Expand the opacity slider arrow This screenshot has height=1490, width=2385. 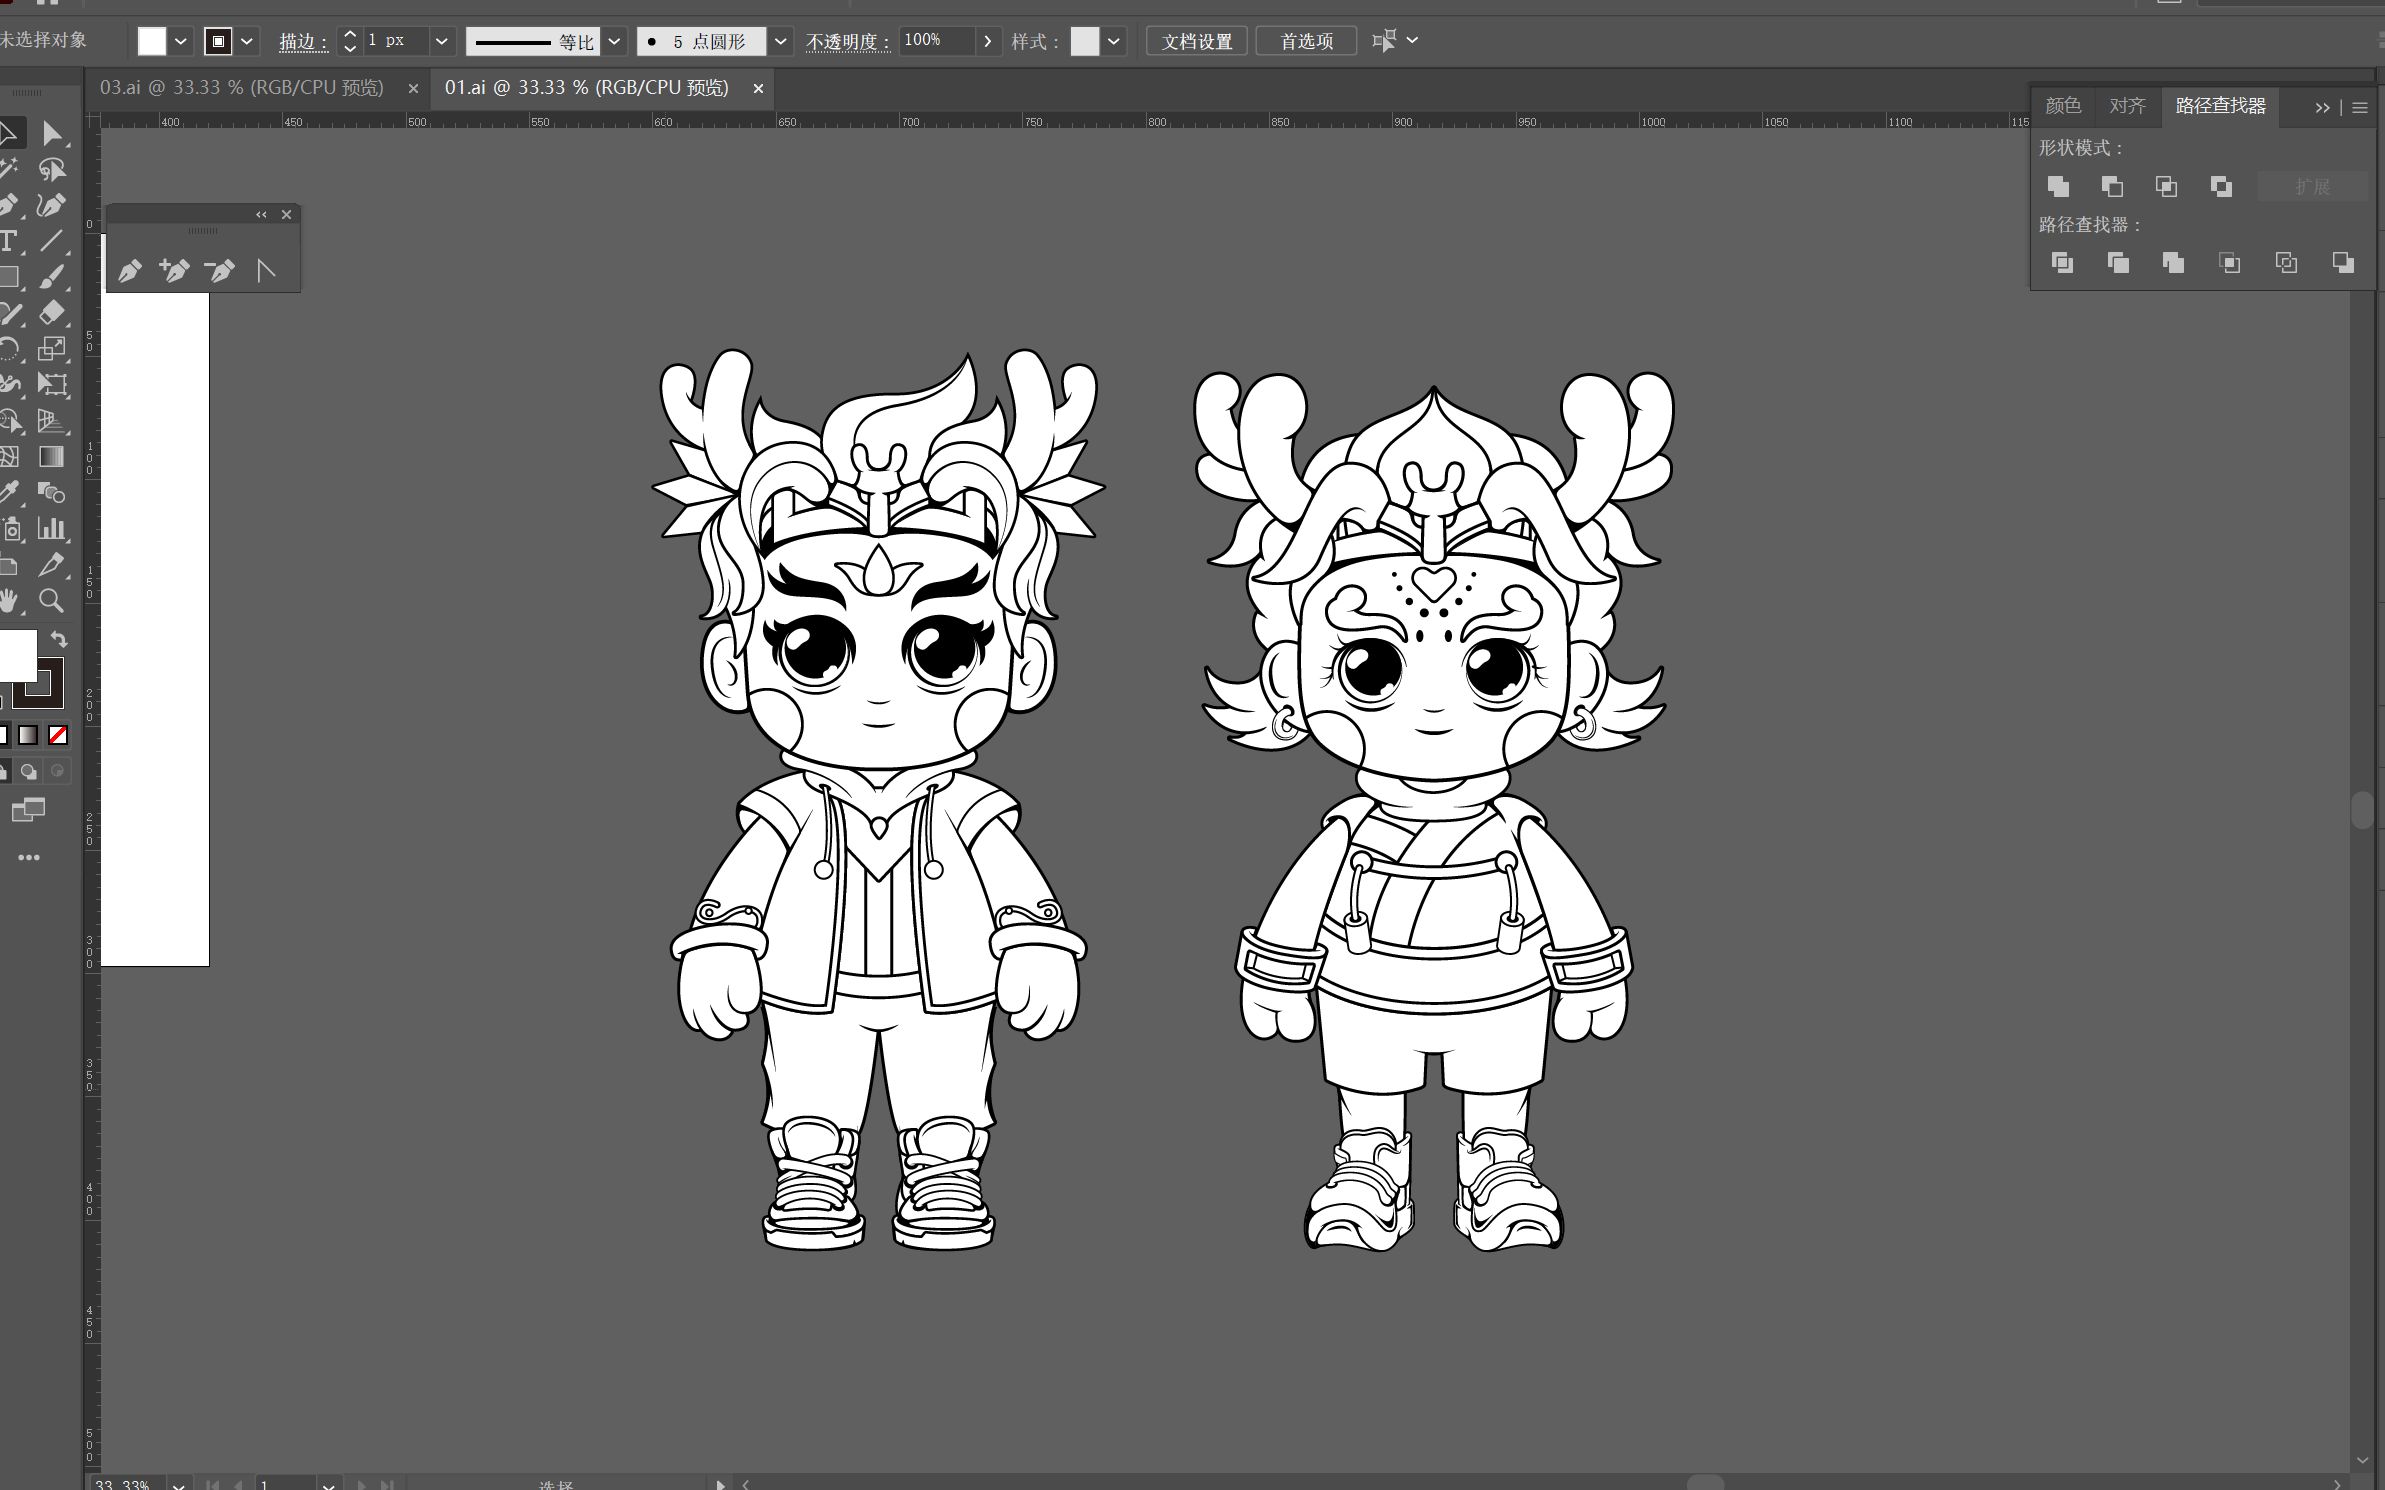[x=988, y=41]
